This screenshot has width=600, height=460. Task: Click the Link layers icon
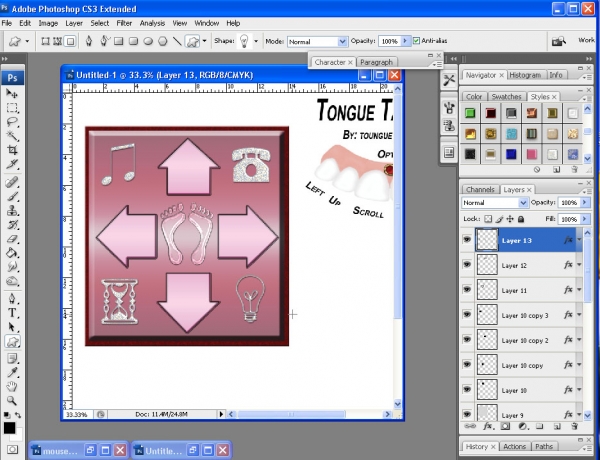(470, 426)
